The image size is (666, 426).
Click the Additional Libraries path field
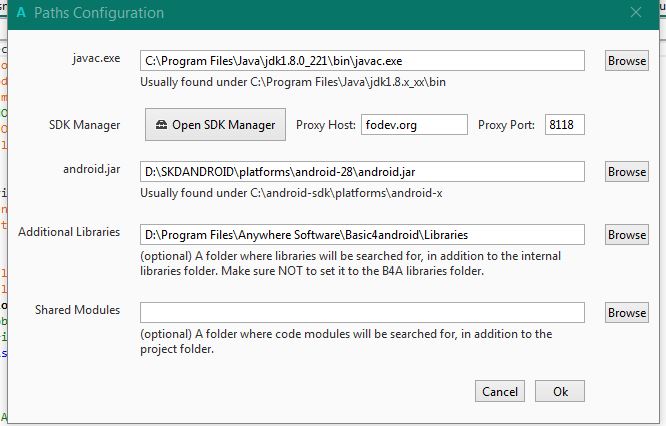(x=361, y=235)
